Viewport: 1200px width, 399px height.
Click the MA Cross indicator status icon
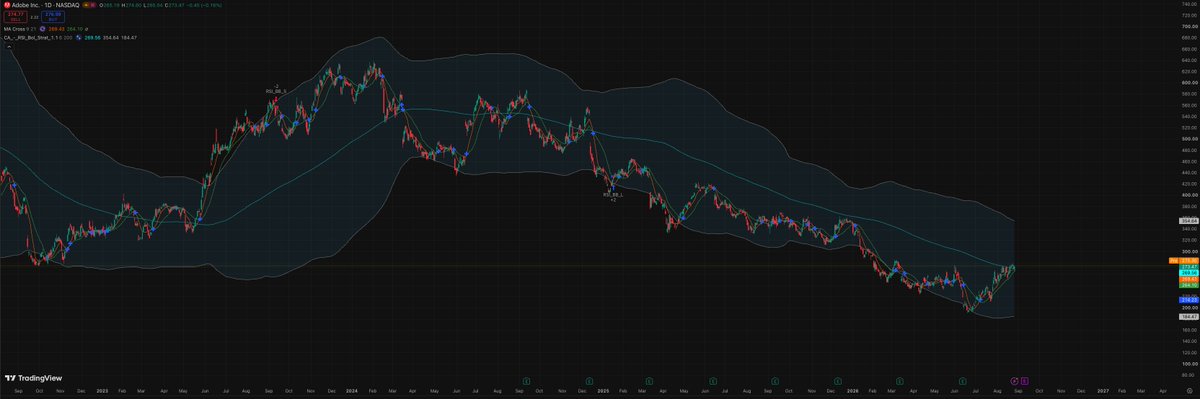[x=43, y=29]
